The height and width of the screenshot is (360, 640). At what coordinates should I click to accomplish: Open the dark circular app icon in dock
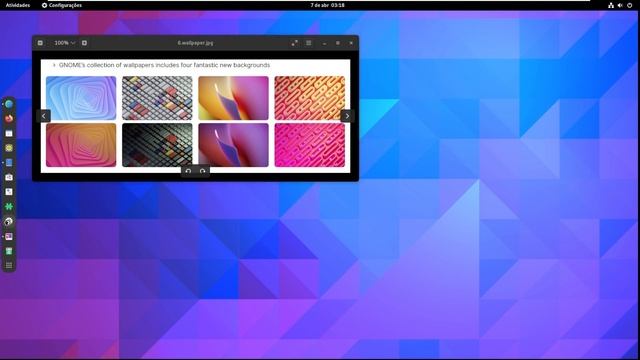tap(9, 222)
